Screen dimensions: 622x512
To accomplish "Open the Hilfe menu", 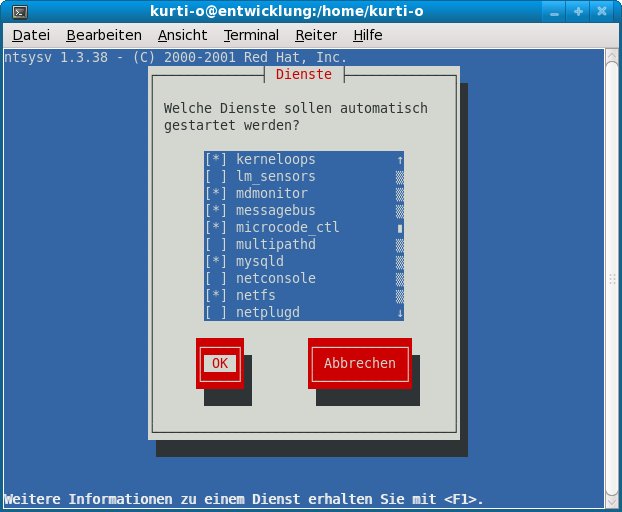I will [367, 35].
